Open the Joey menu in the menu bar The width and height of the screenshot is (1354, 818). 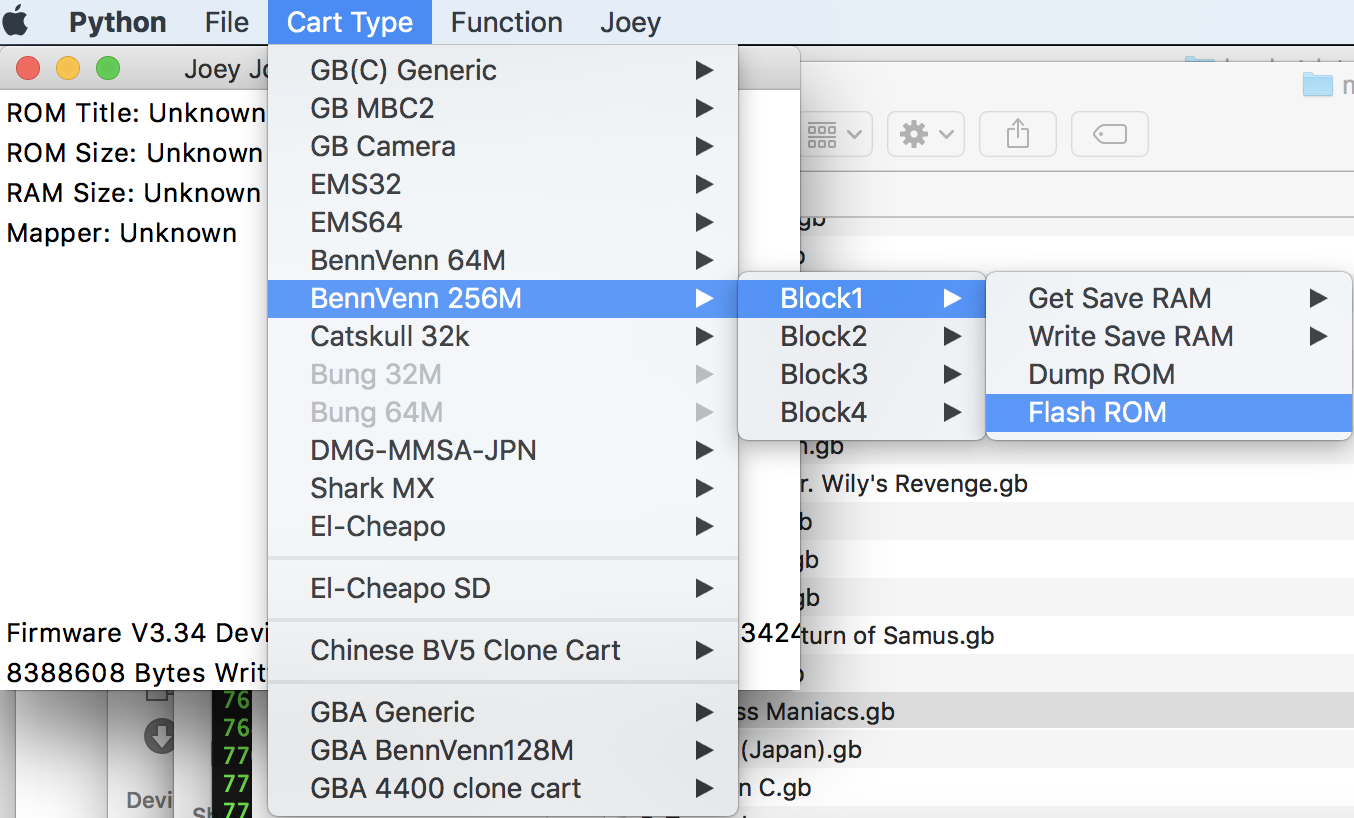pyautogui.click(x=630, y=22)
